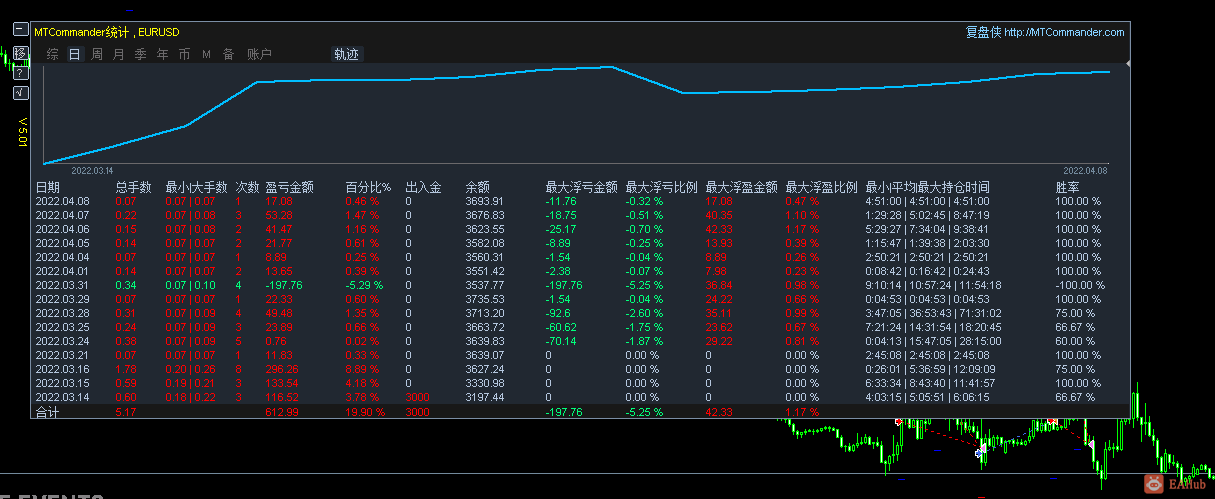Screen dimensions: 1215x499
Task: Click the 百分比% column header
Action: [x=368, y=187]
